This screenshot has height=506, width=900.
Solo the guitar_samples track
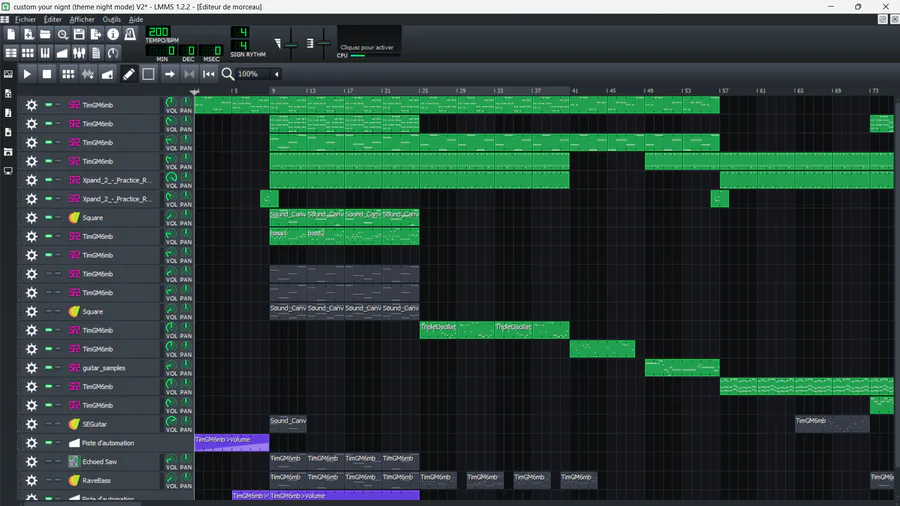pyautogui.click(x=58, y=368)
